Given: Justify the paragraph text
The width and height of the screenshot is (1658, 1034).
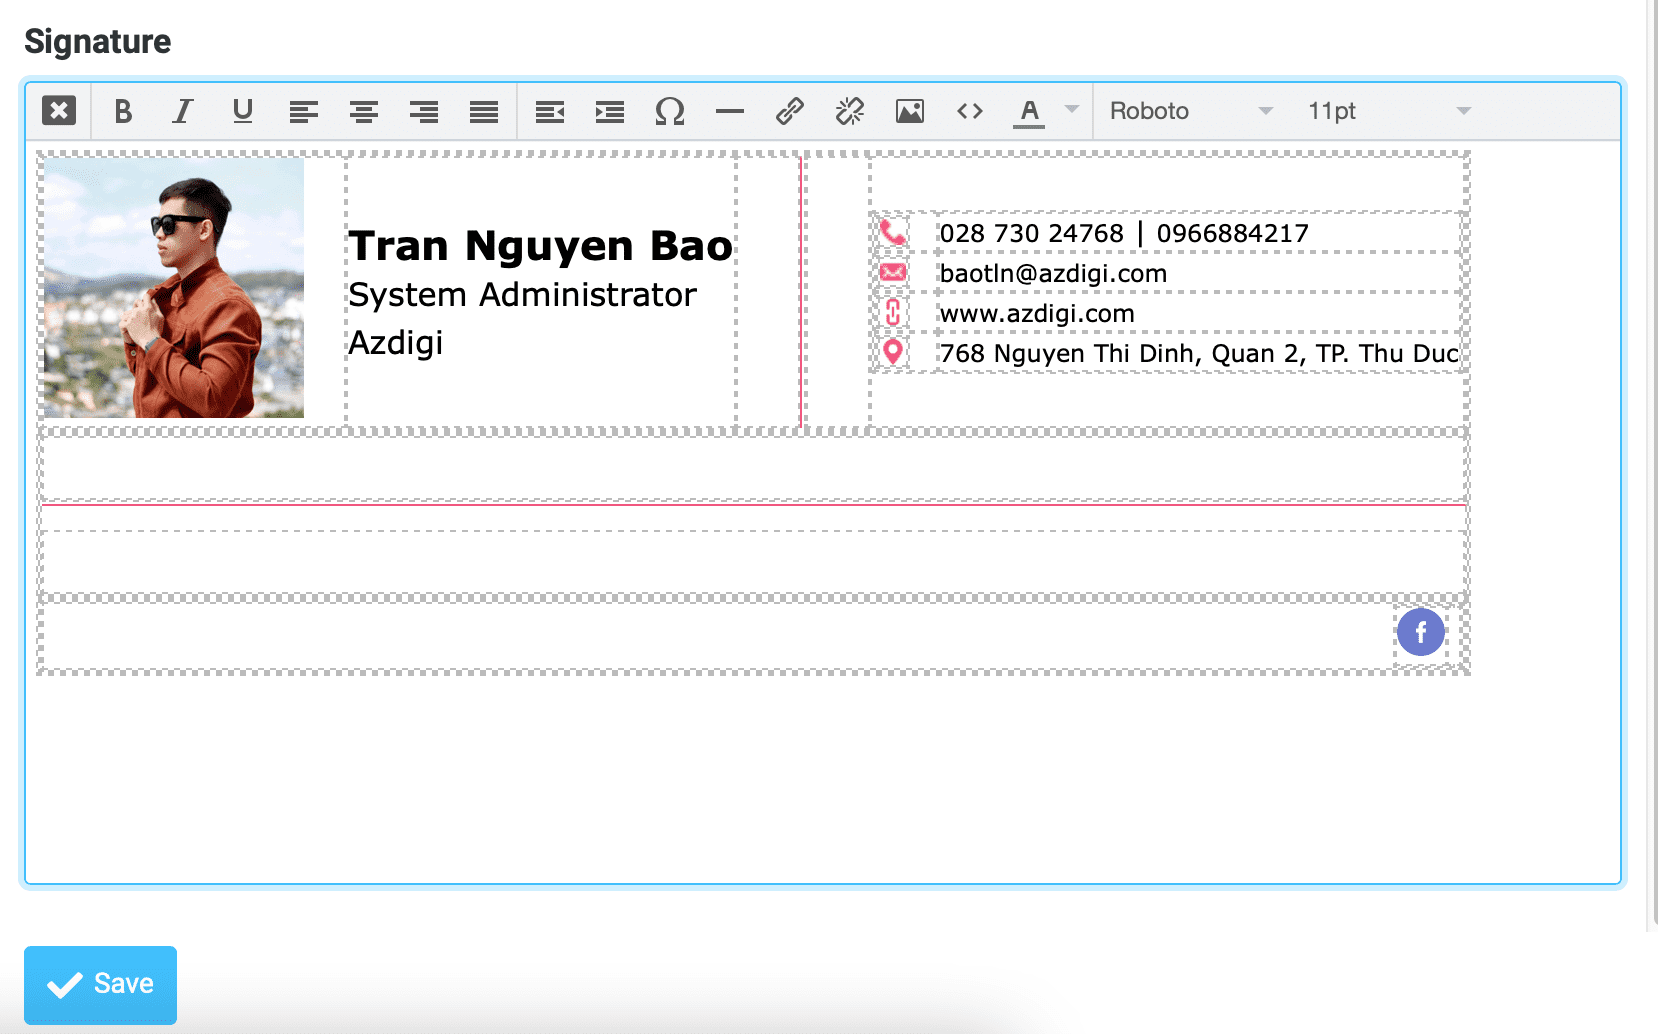Looking at the screenshot, I should 484,111.
